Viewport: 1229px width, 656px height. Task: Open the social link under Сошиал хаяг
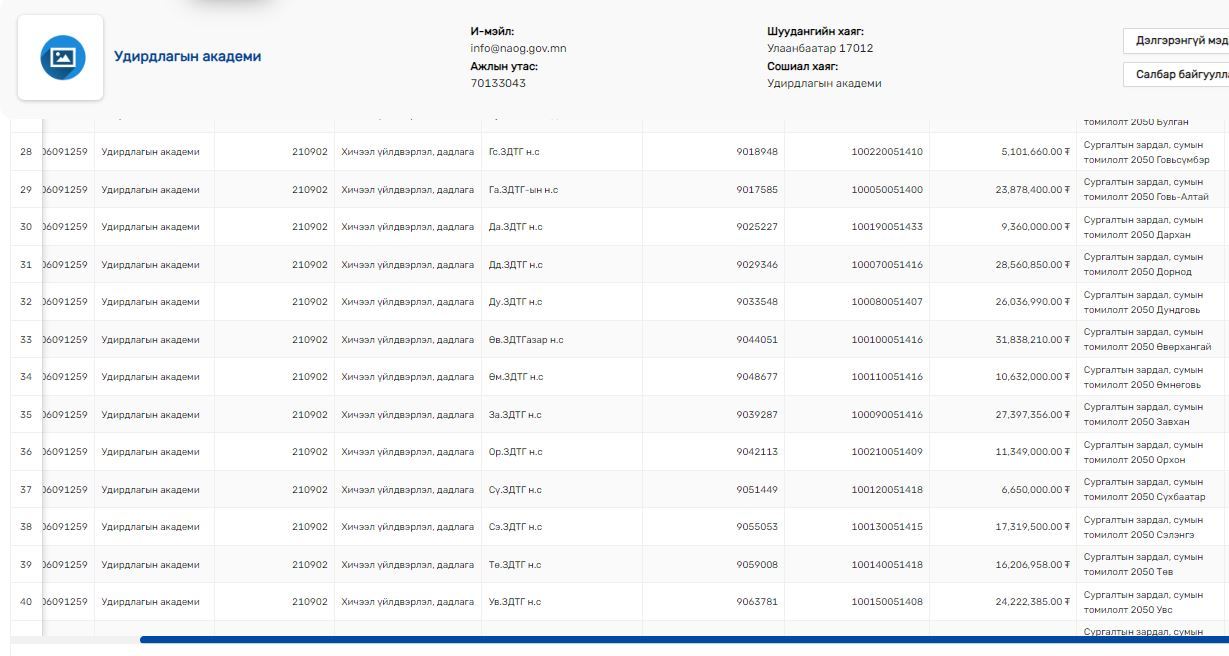point(824,83)
